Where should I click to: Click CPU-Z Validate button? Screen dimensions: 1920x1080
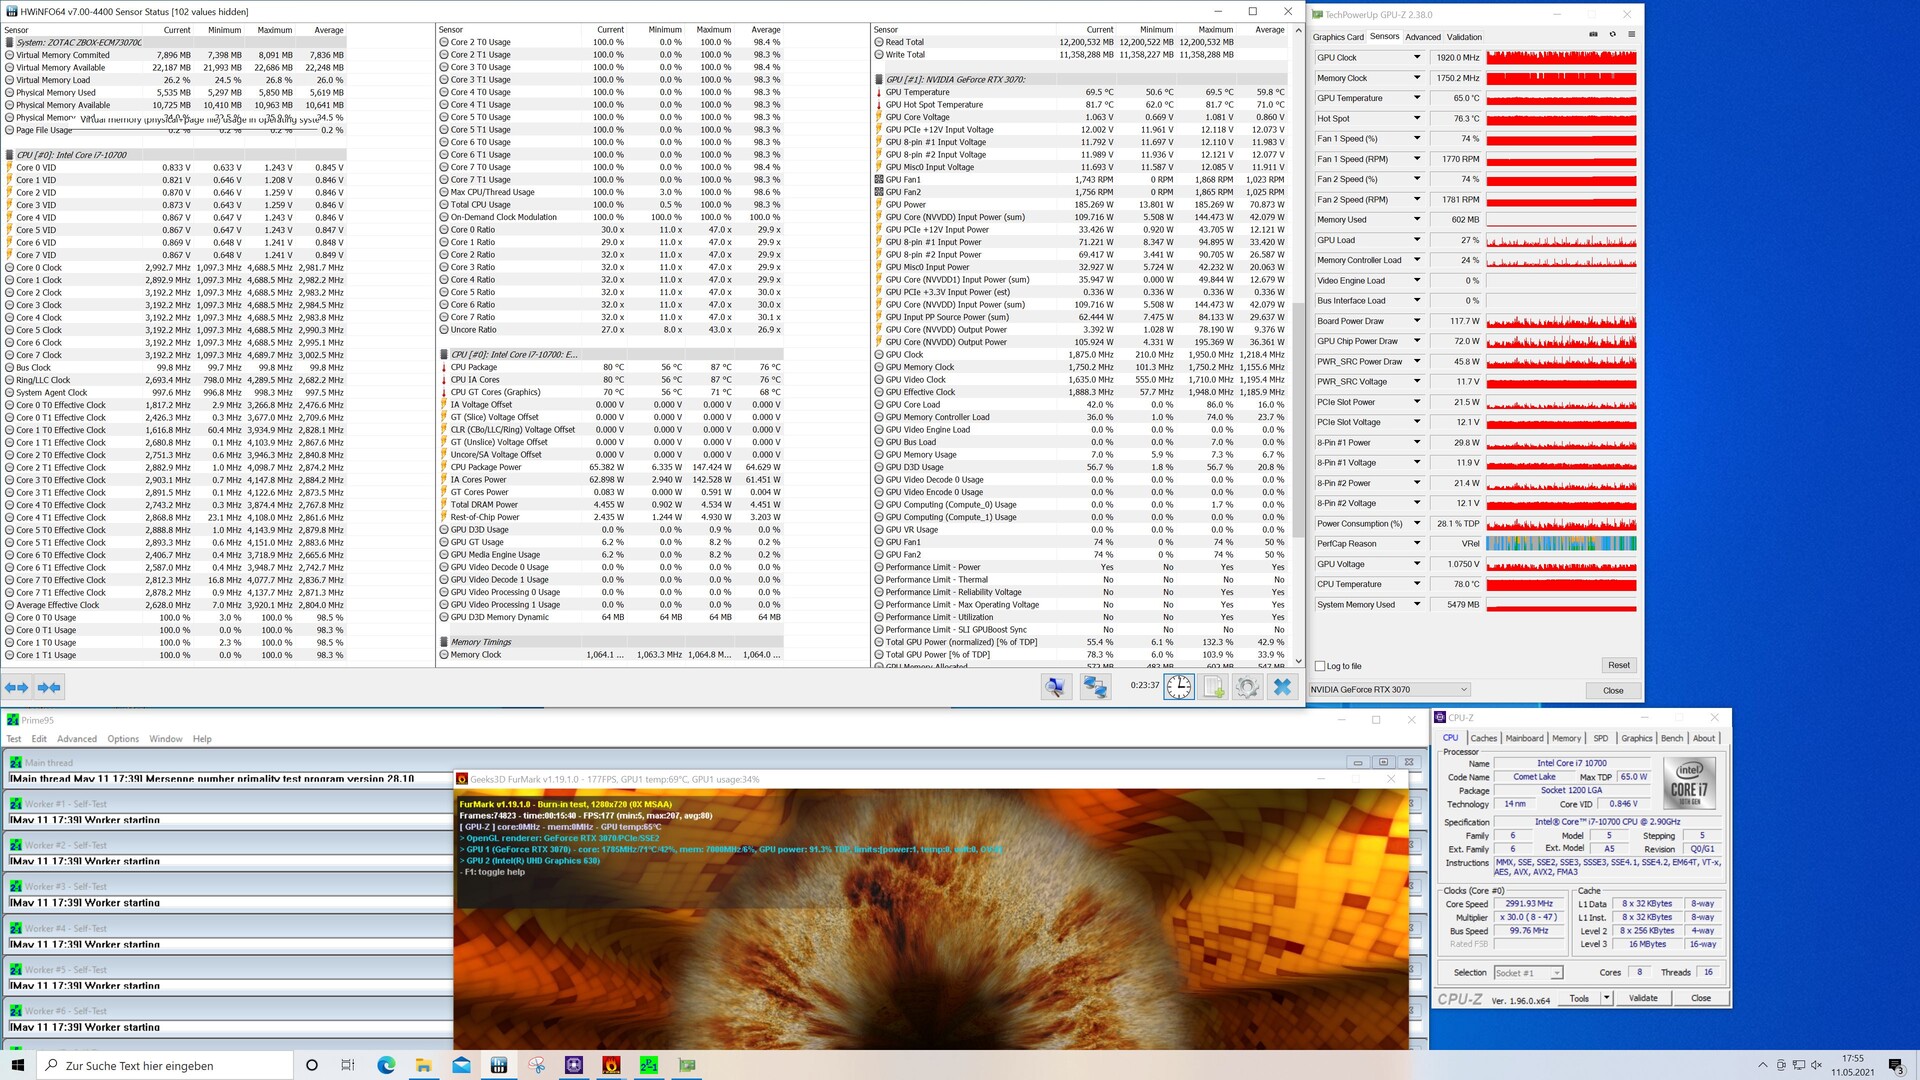tap(1643, 998)
